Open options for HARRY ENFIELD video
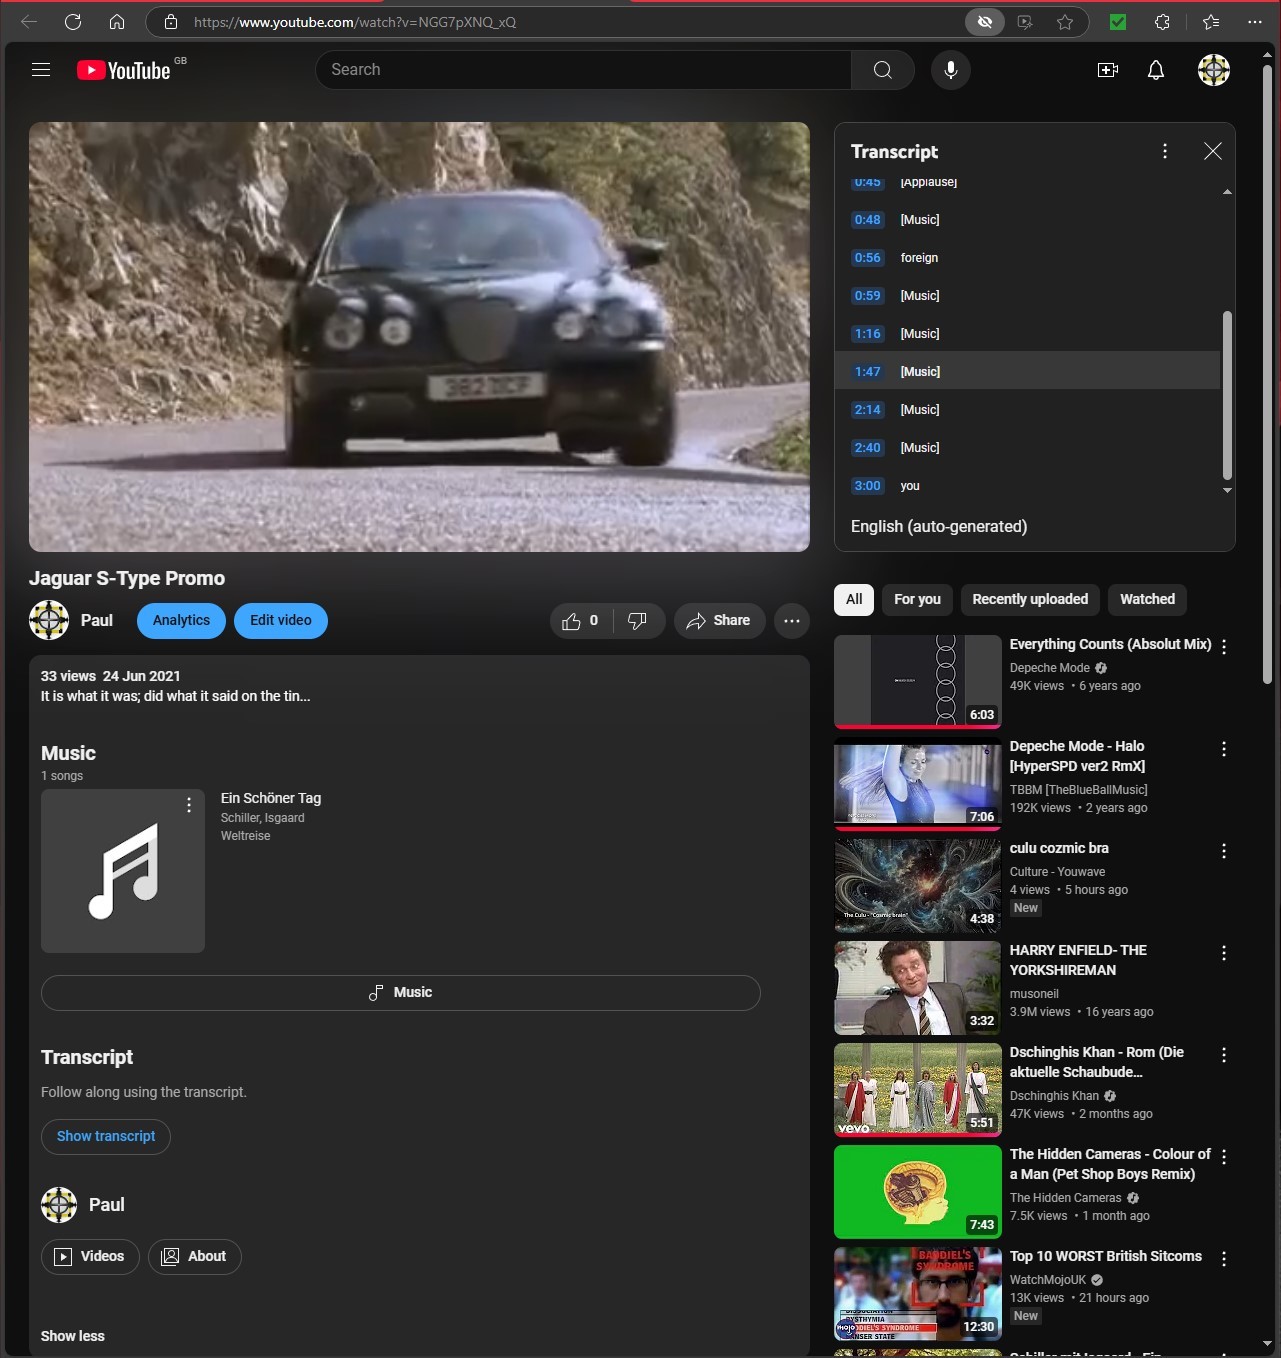This screenshot has height=1358, width=1281. (1224, 953)
